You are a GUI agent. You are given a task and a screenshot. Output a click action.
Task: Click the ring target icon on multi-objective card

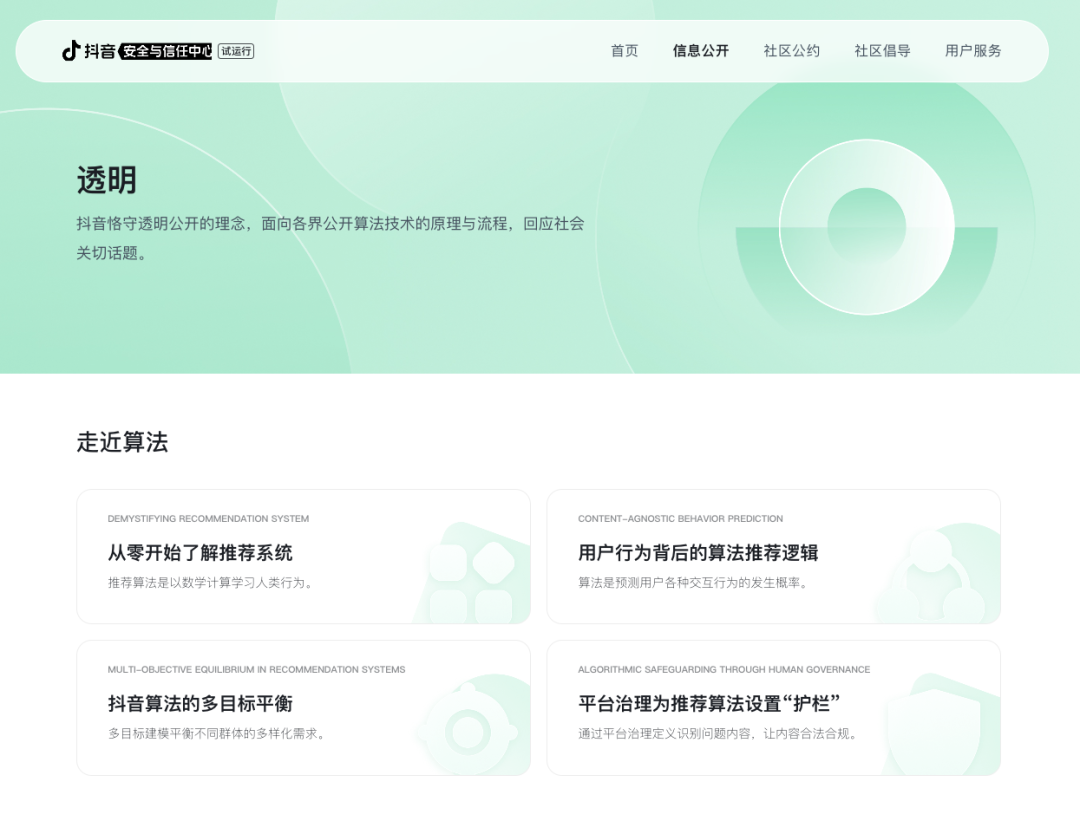(468, 731)
